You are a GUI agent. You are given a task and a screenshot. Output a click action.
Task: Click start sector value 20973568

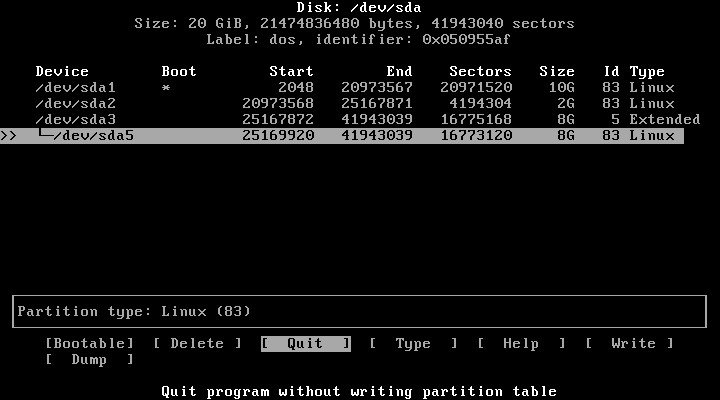coord(278,103)
